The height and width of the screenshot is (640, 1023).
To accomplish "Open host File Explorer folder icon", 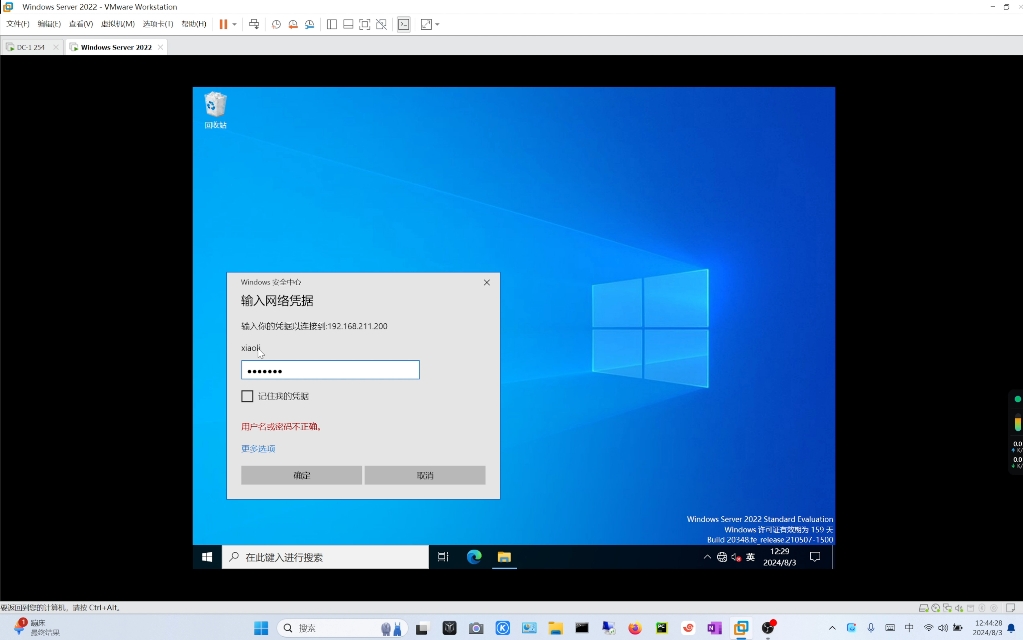I will coord(555,628).
